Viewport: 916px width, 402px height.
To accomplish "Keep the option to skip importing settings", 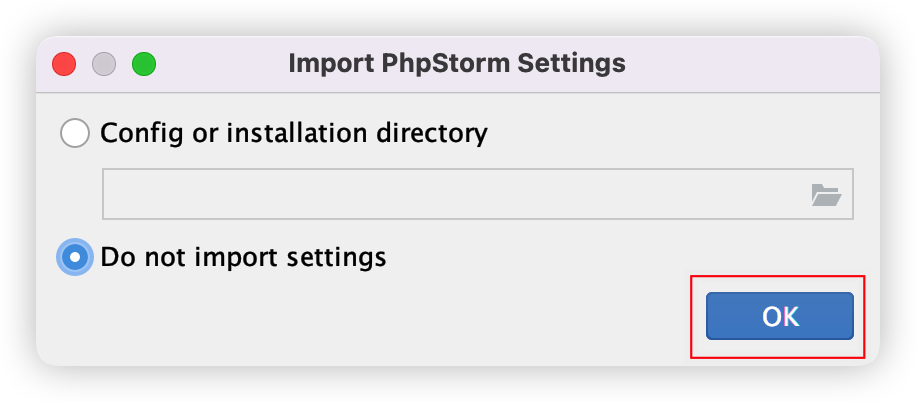I will point(75,257).
